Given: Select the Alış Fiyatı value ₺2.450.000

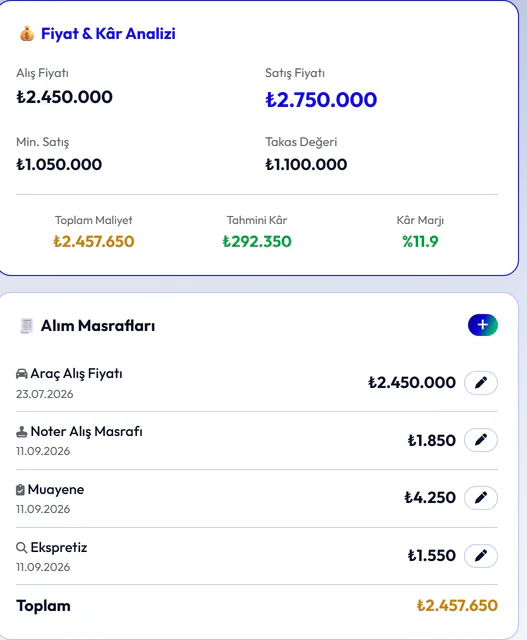Looking at the screenshot, I should tap(64, 97).
